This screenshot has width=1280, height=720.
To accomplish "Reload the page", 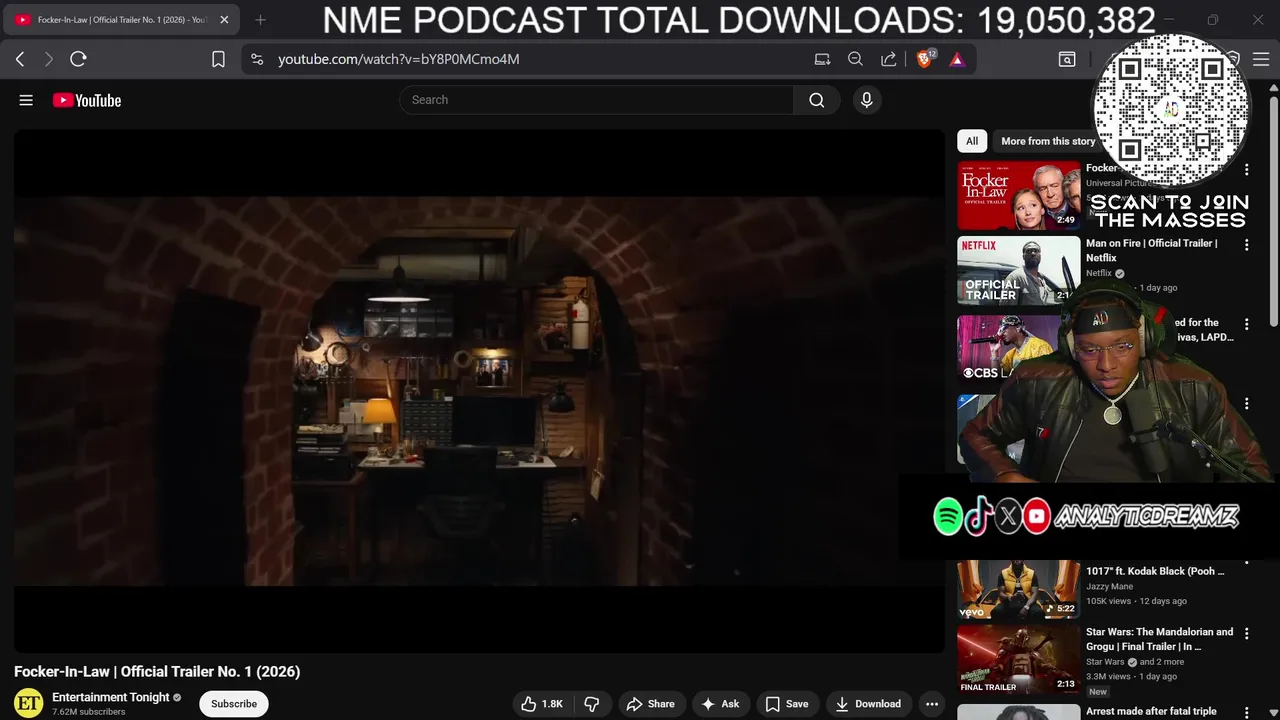I will click(x=78, y=59).
